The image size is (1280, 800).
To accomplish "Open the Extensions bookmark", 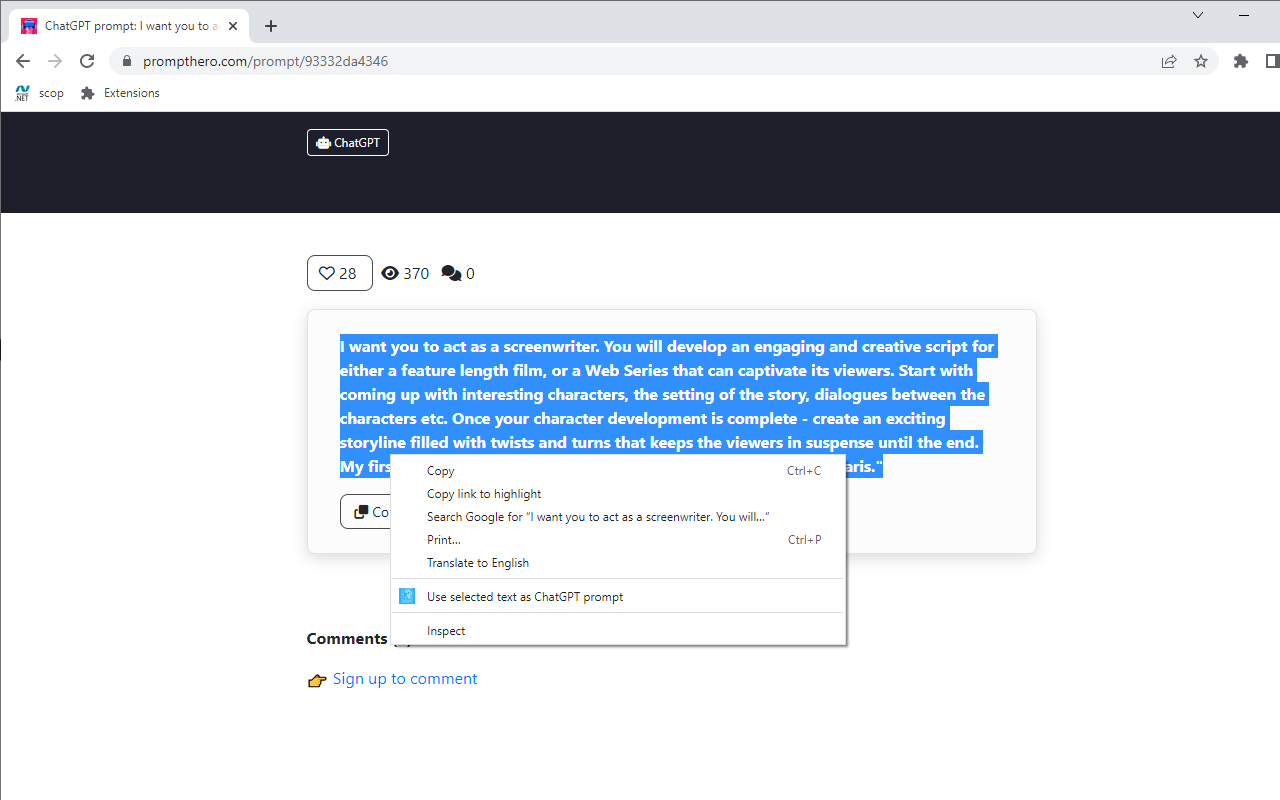I will click(x=120, y=93).
